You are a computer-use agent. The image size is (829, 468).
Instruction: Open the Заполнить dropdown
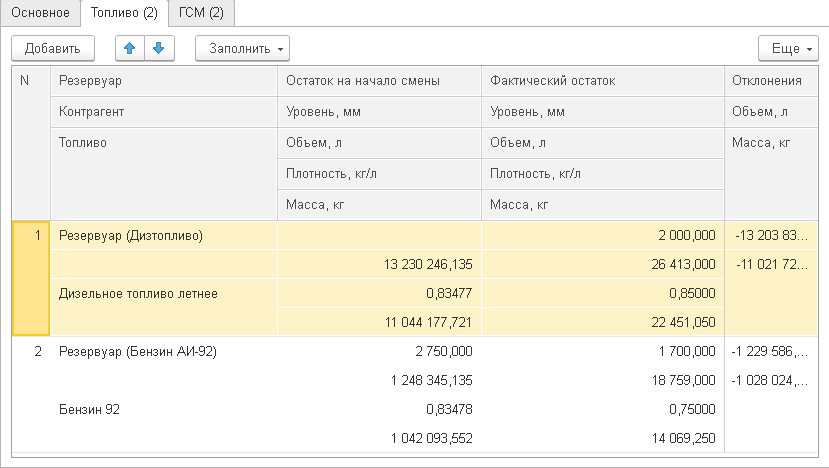click(x=243, y=47)
